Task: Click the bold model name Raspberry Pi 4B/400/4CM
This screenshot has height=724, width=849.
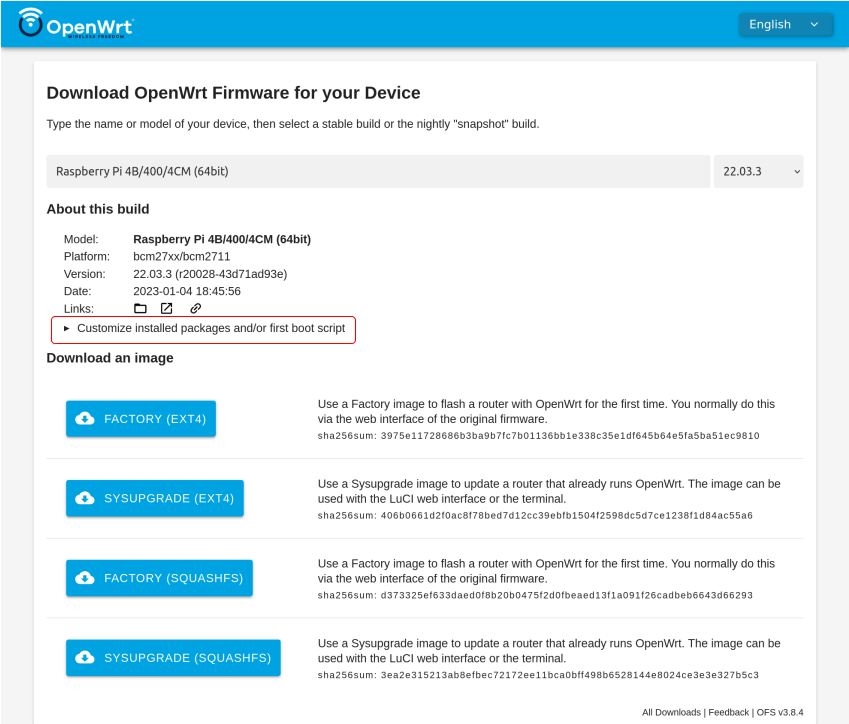Action: tap(222, 239)
